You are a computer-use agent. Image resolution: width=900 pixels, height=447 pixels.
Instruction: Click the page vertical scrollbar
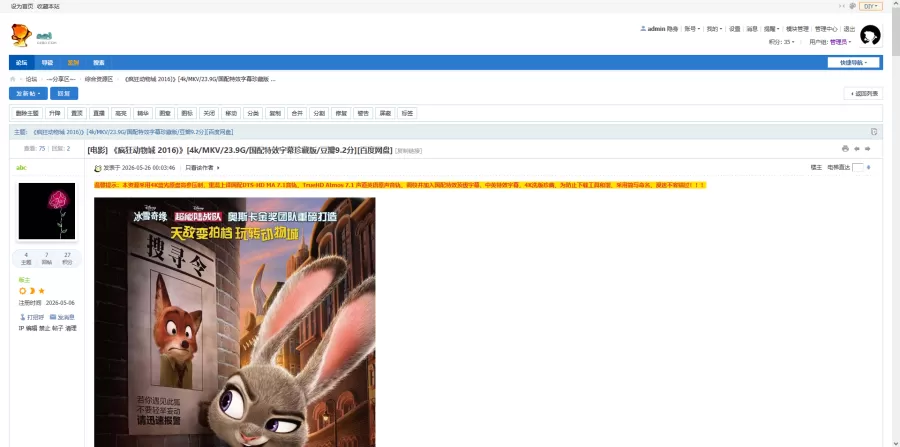coord(895,223)
